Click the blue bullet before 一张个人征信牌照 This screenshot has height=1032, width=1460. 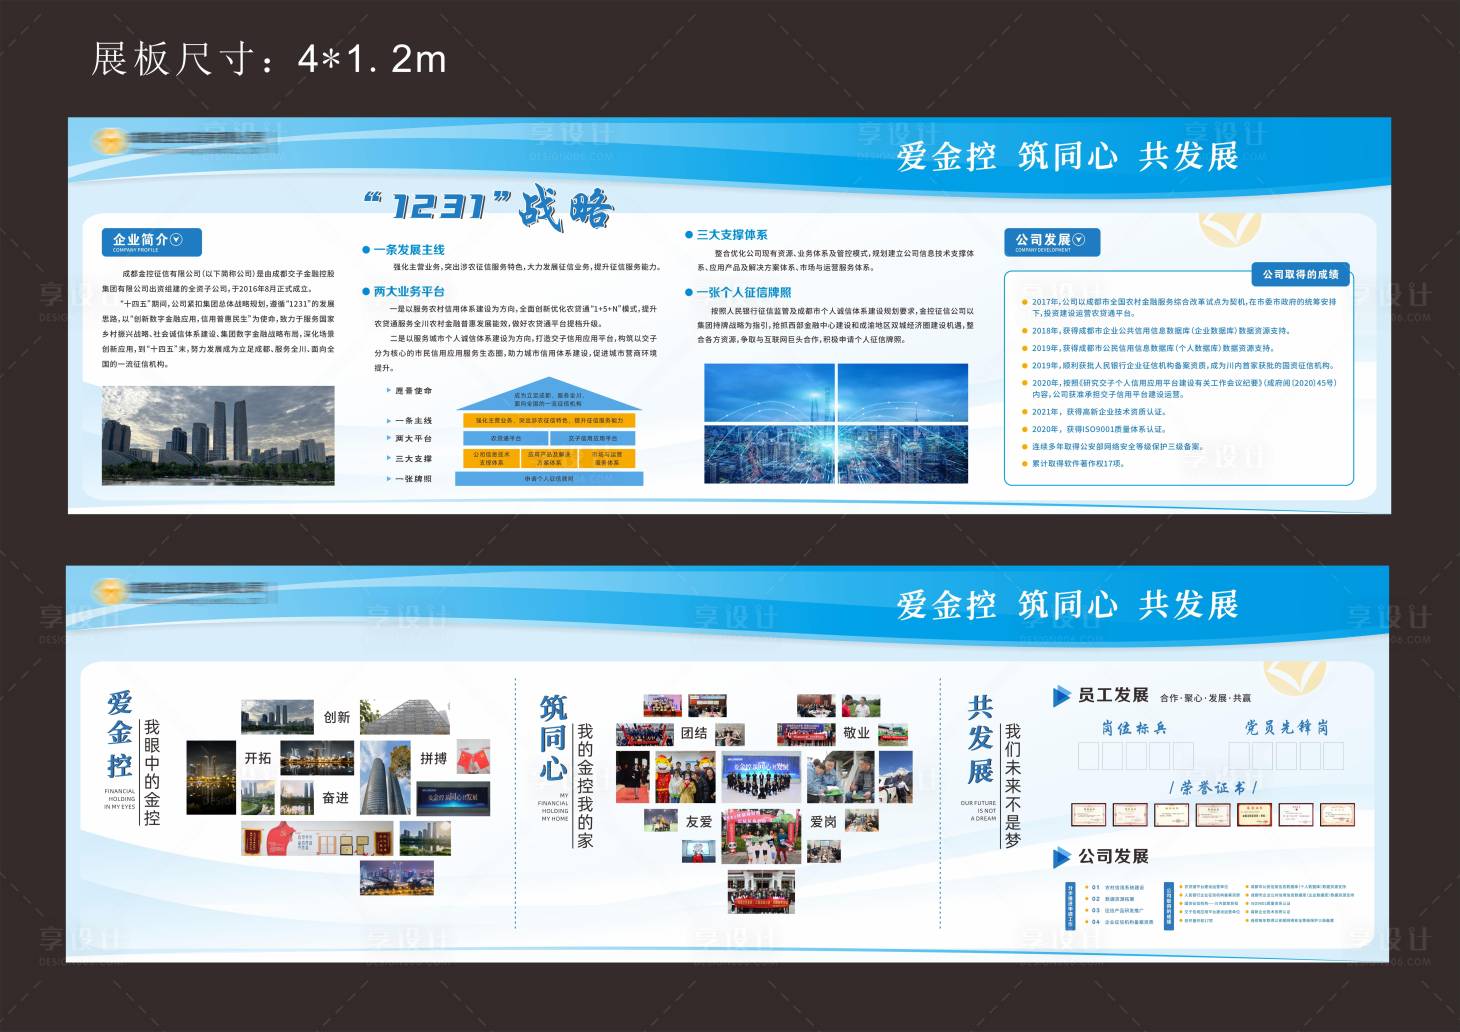[689, 293]
